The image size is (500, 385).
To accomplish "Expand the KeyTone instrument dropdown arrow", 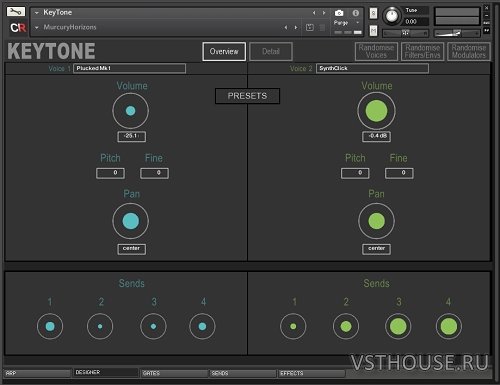I will [x=37, y=13].
